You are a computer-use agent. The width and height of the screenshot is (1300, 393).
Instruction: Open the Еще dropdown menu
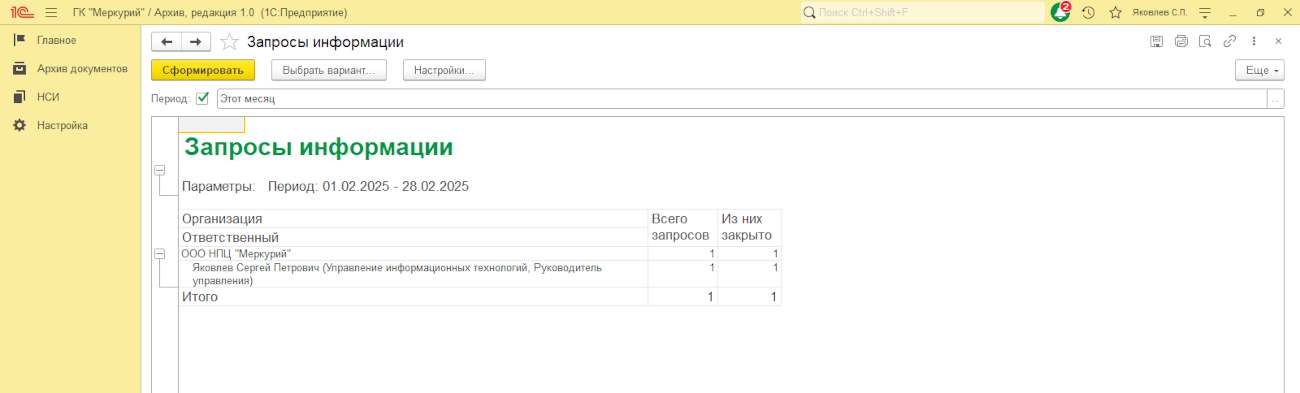[x=1259, y=70]
